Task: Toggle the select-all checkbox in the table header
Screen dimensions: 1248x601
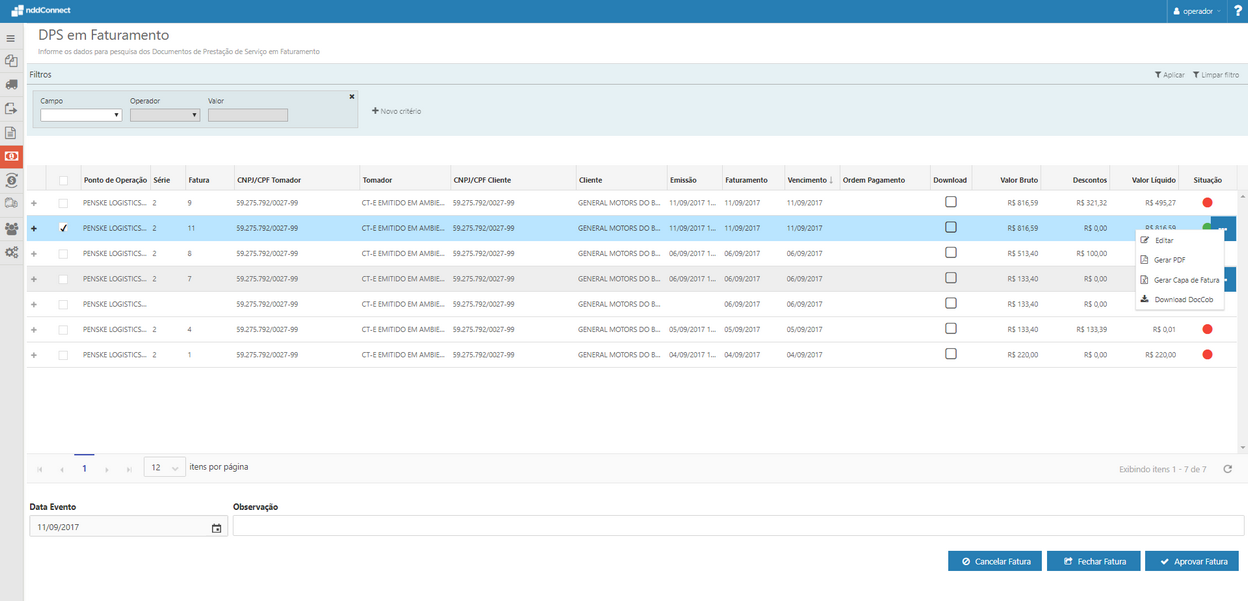Action: [64, 180]
